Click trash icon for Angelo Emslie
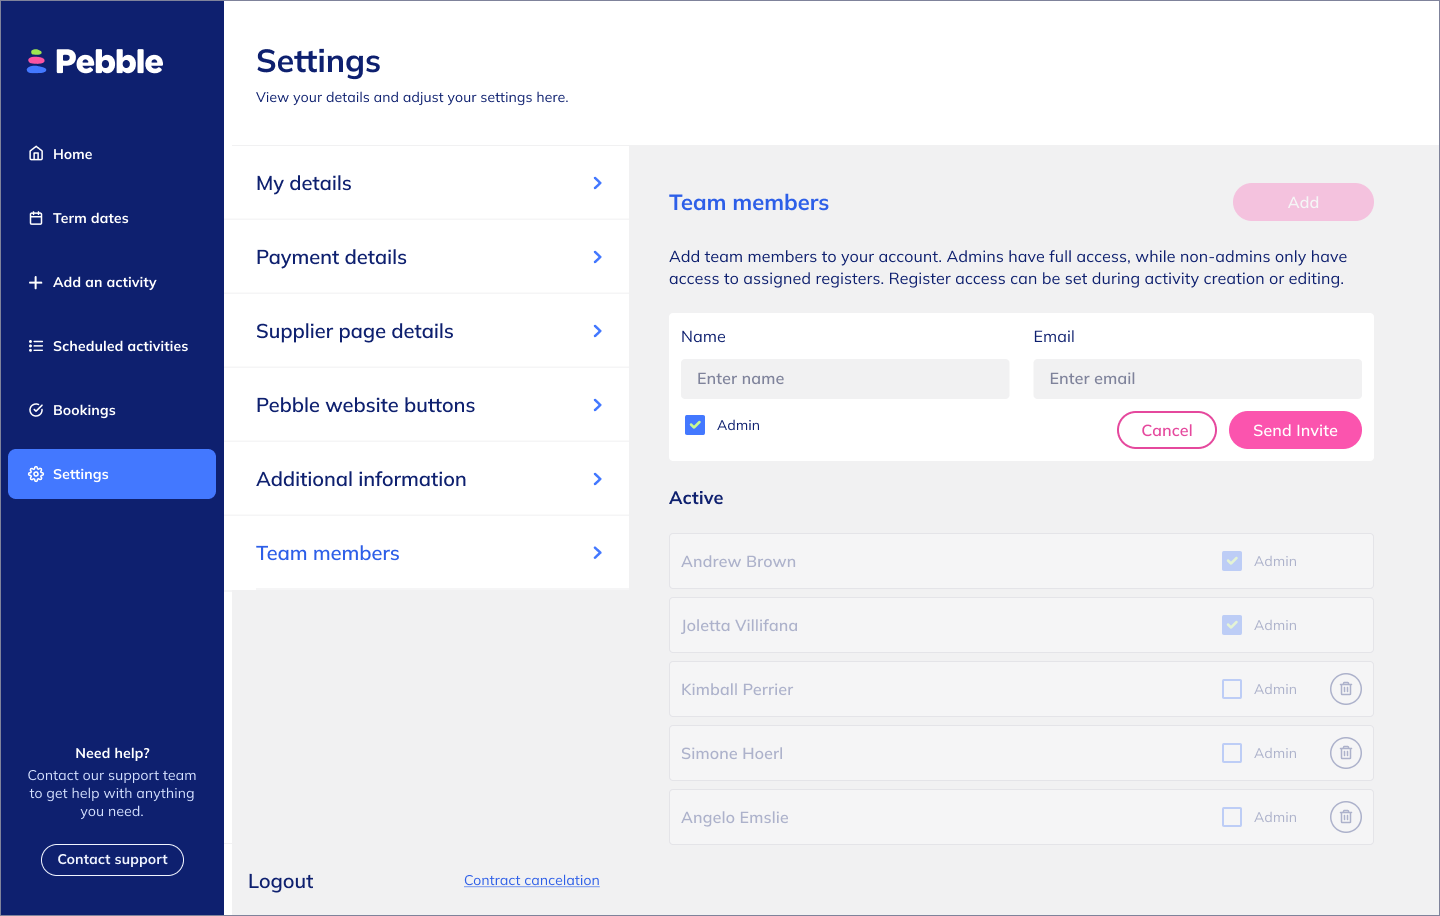The height and width of the screenshot is (916, 1440). point(1345,817)
